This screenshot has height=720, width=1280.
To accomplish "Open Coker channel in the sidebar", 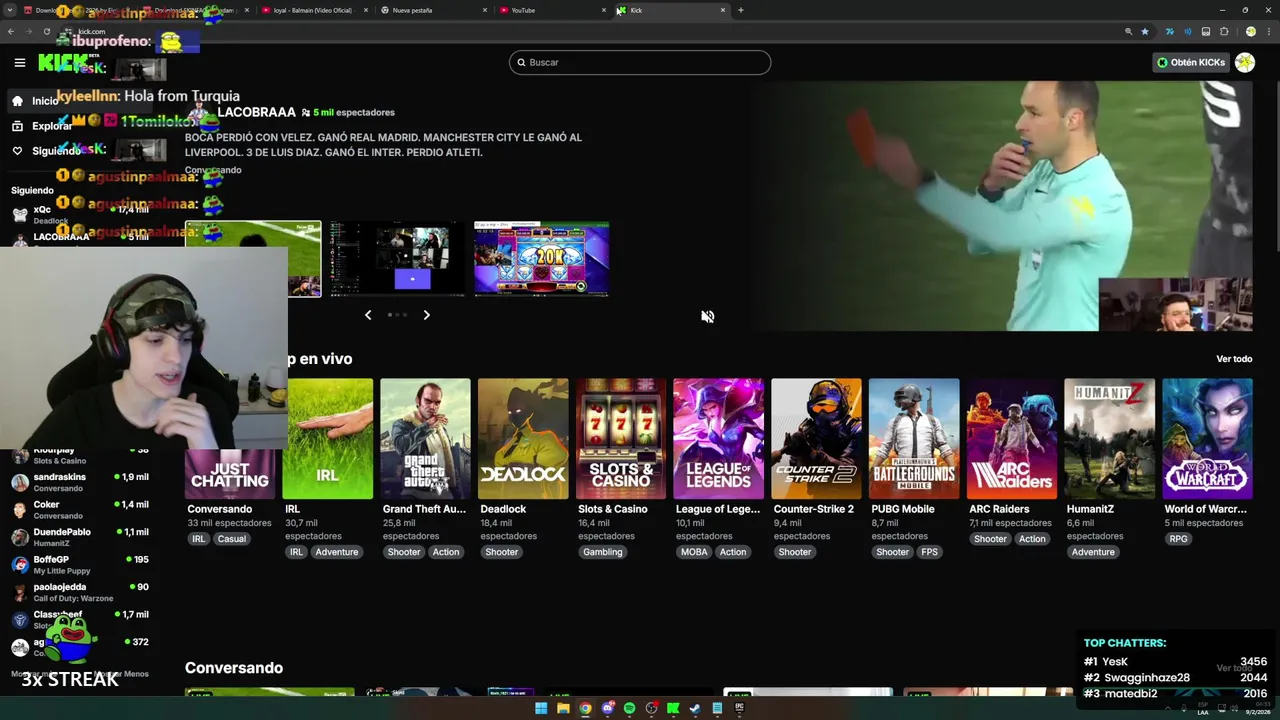I will coord(80,509).
